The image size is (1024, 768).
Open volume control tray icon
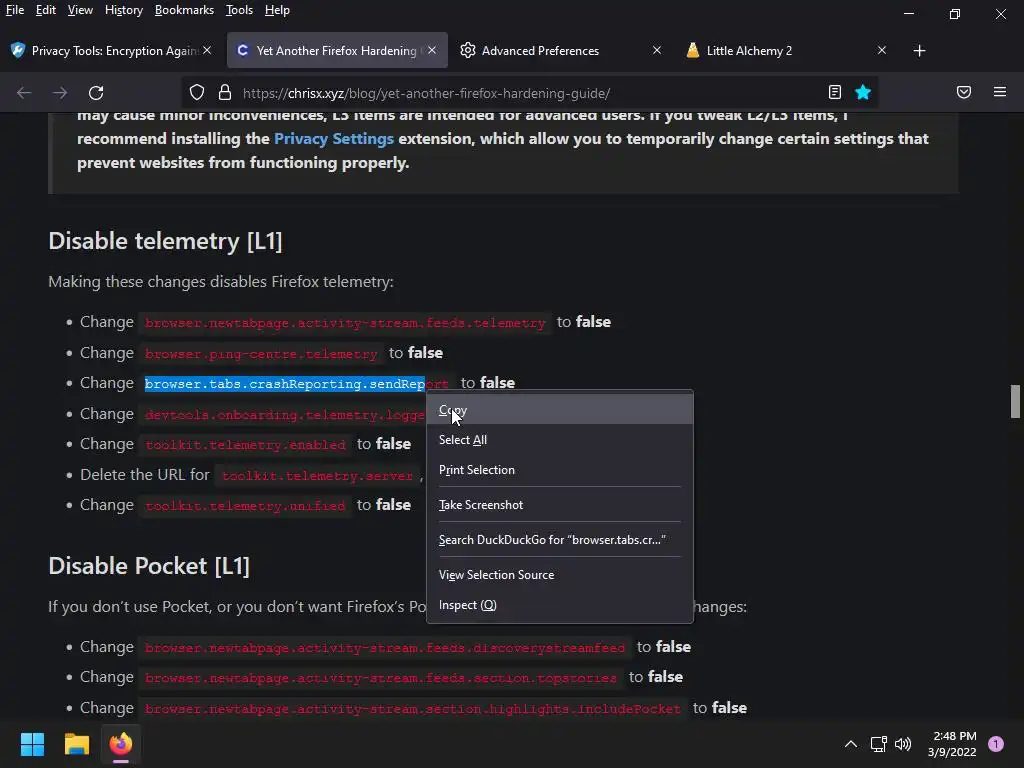pyautogui.click(x=903, y=744)
